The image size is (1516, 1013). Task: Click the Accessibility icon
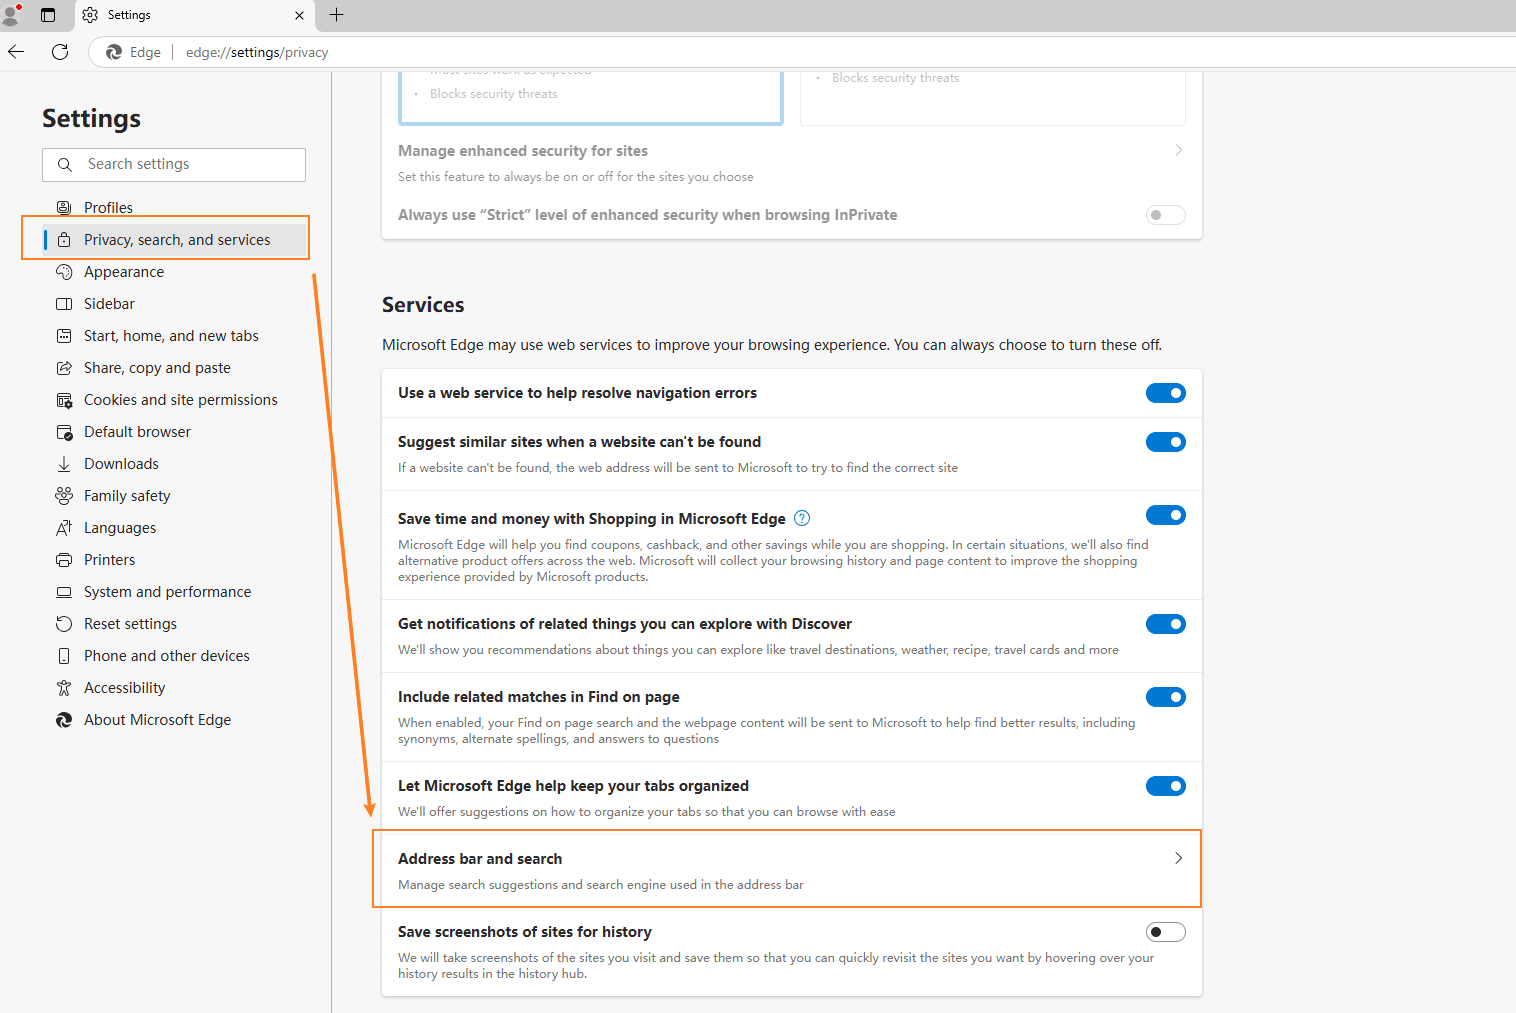click(x=64, y=688)
